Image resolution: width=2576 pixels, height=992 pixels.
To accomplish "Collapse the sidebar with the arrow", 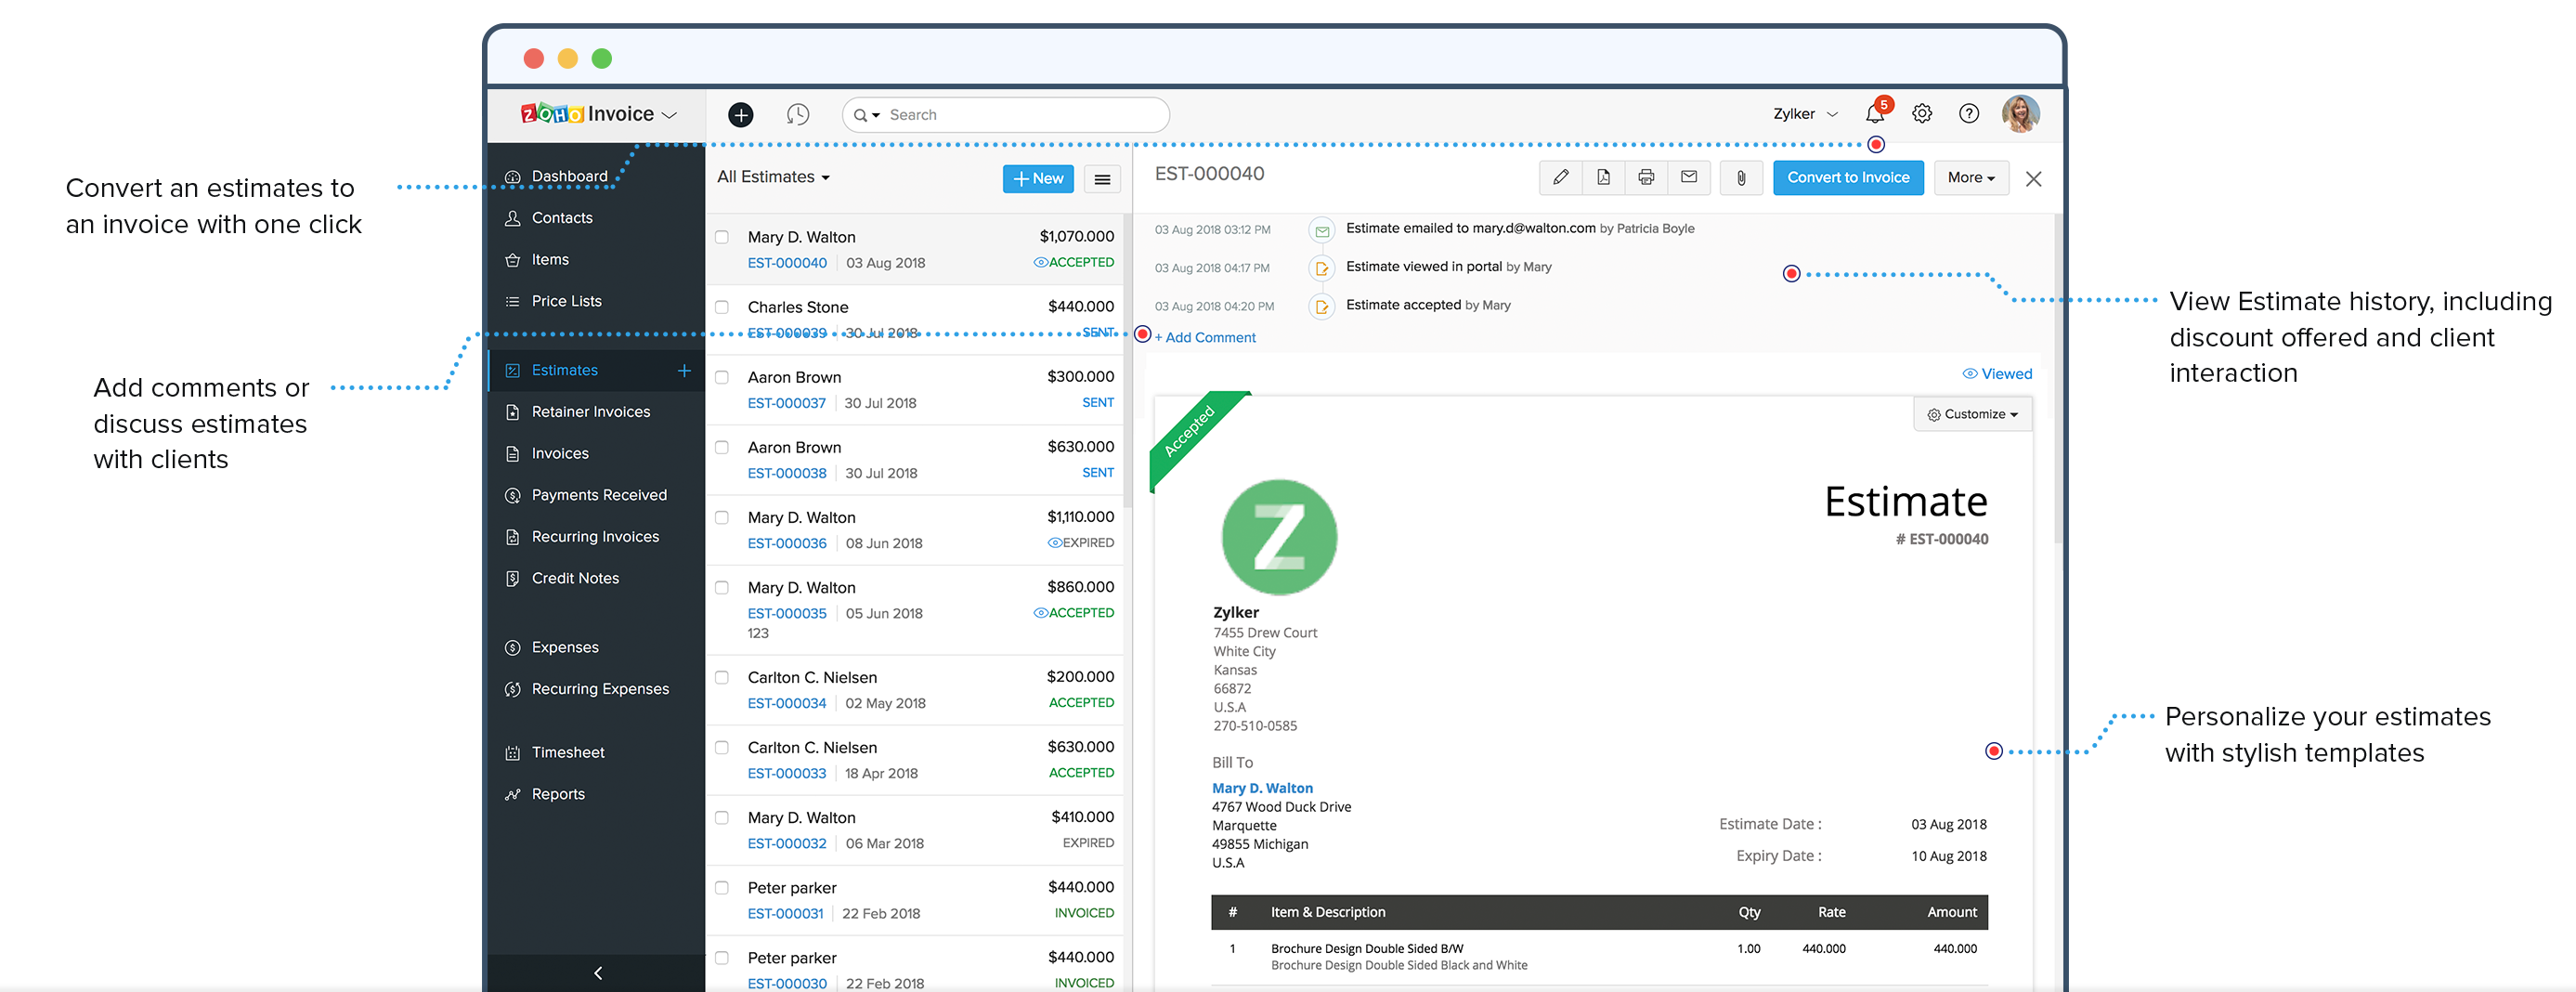I will click(x=598, y=973).
